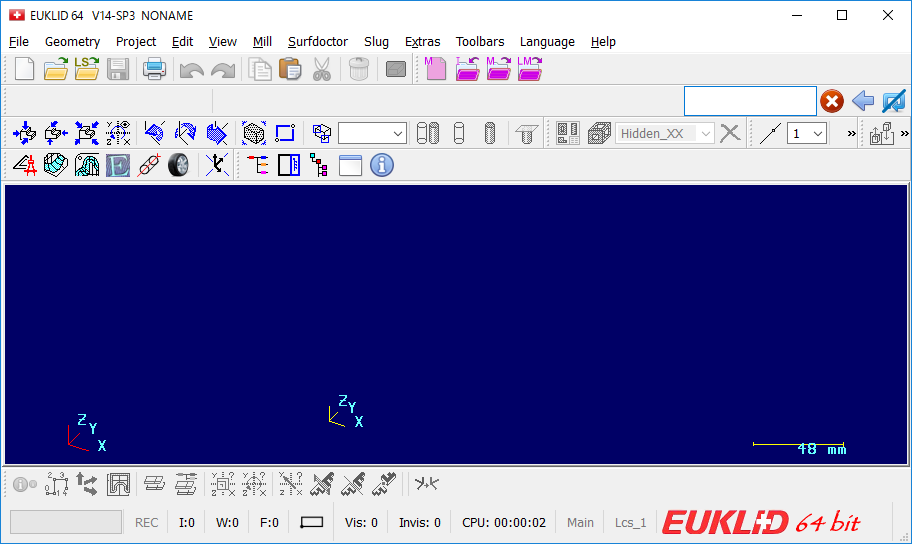The image size is (912, 544).
Task: Click the F:0 status indicator
Action: tap(269, 522)
